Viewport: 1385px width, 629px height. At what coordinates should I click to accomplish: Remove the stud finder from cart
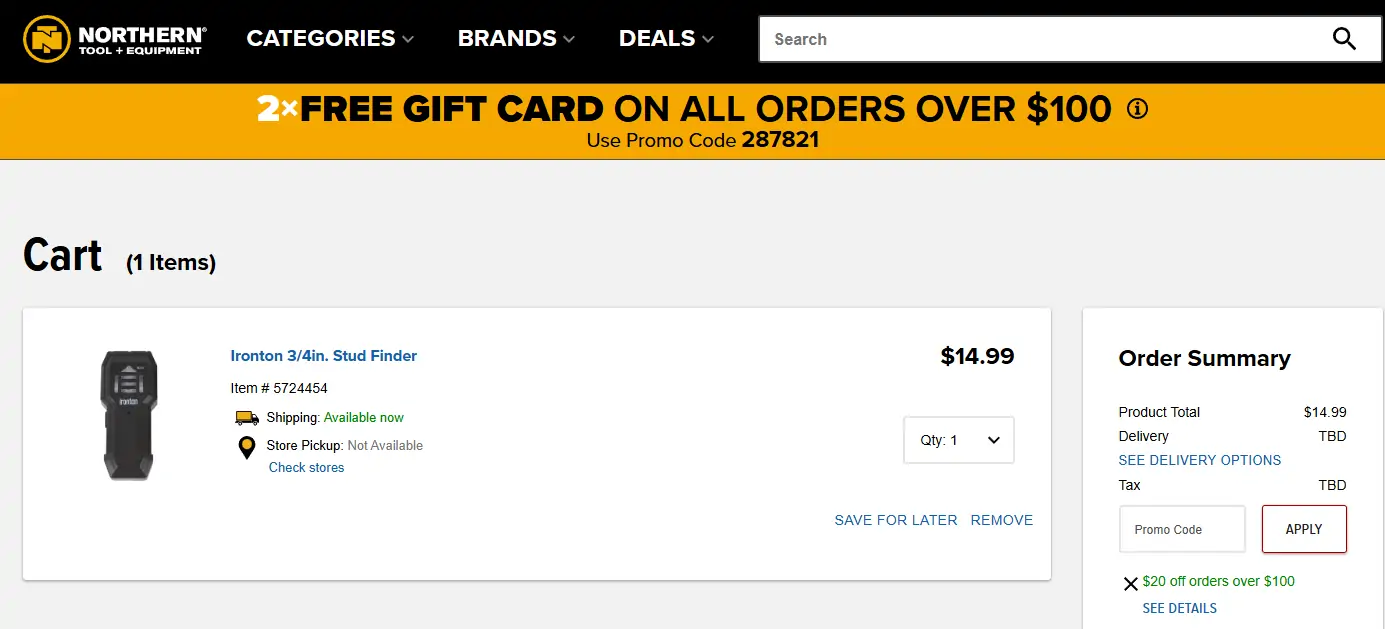[x=1001, y=520]
